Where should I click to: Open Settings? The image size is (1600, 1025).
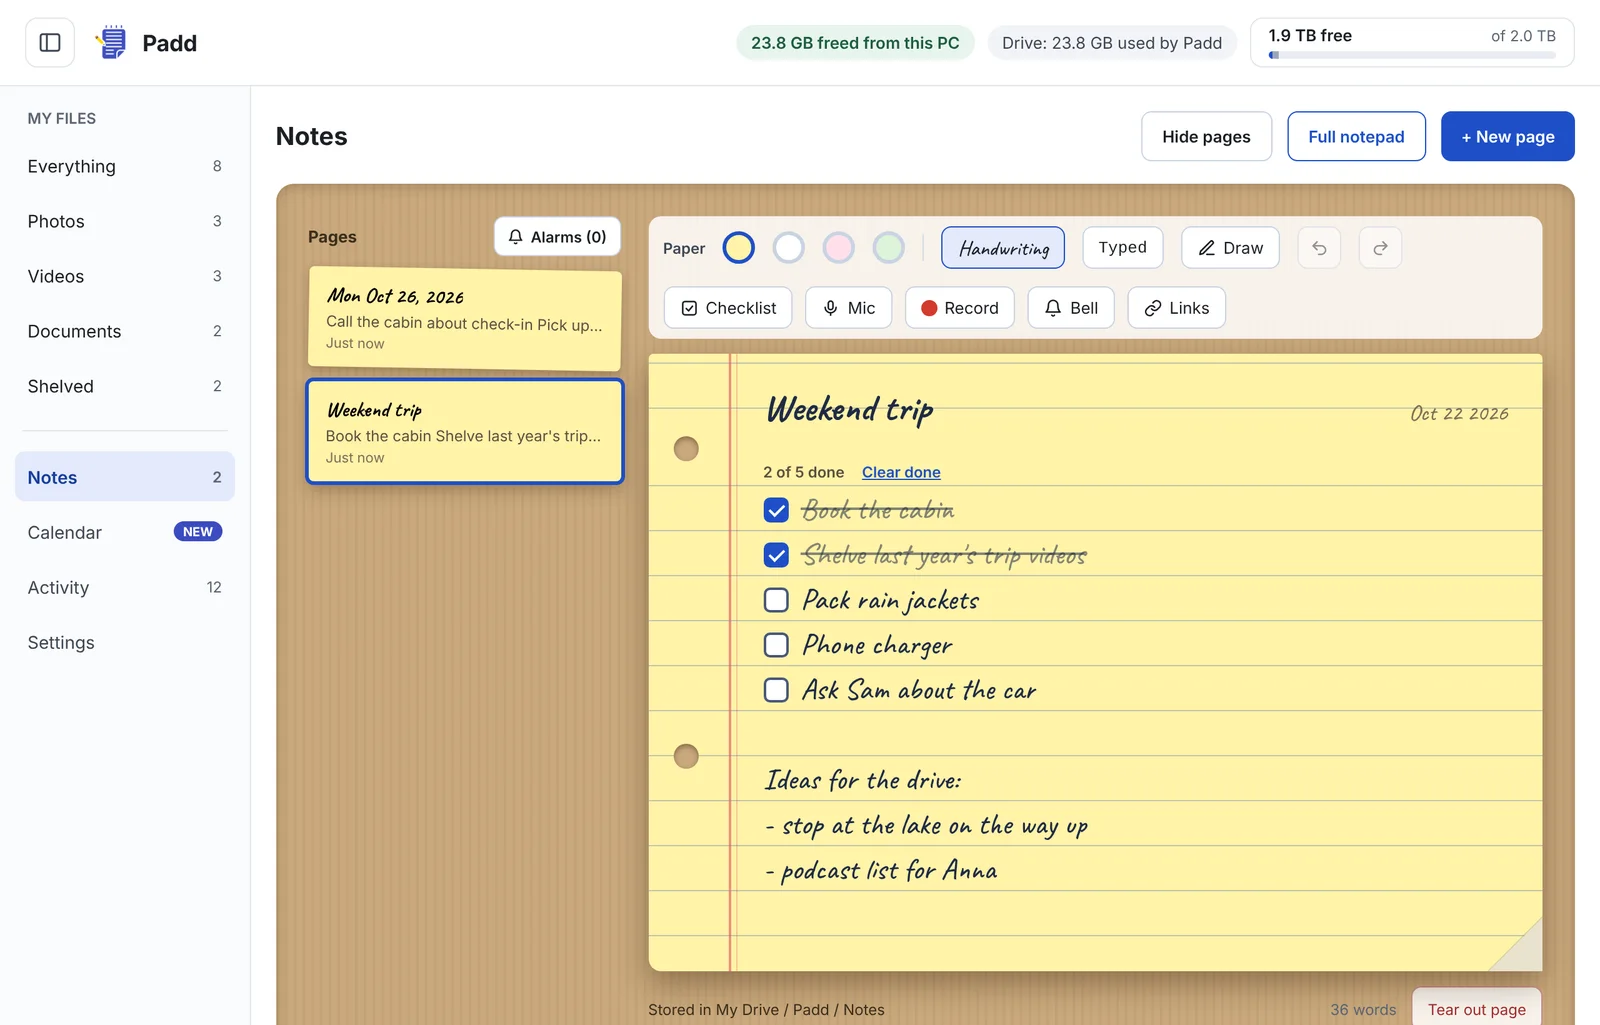(125, 642)
